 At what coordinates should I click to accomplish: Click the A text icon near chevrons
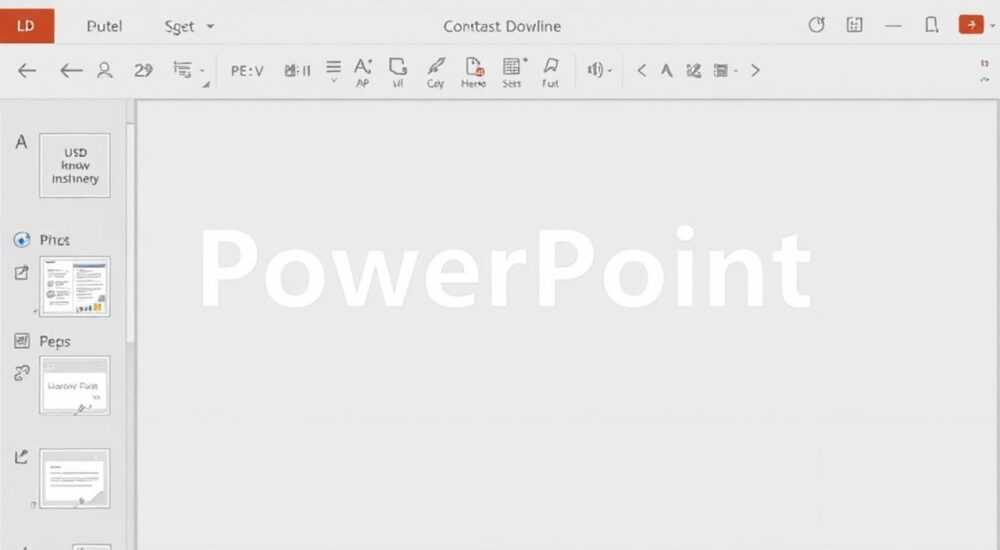click(x=666, y=70)
